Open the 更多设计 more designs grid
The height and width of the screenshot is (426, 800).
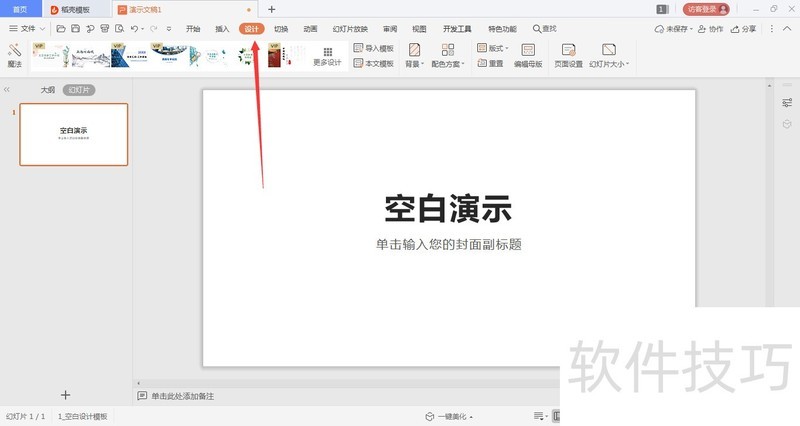point(327,56)
